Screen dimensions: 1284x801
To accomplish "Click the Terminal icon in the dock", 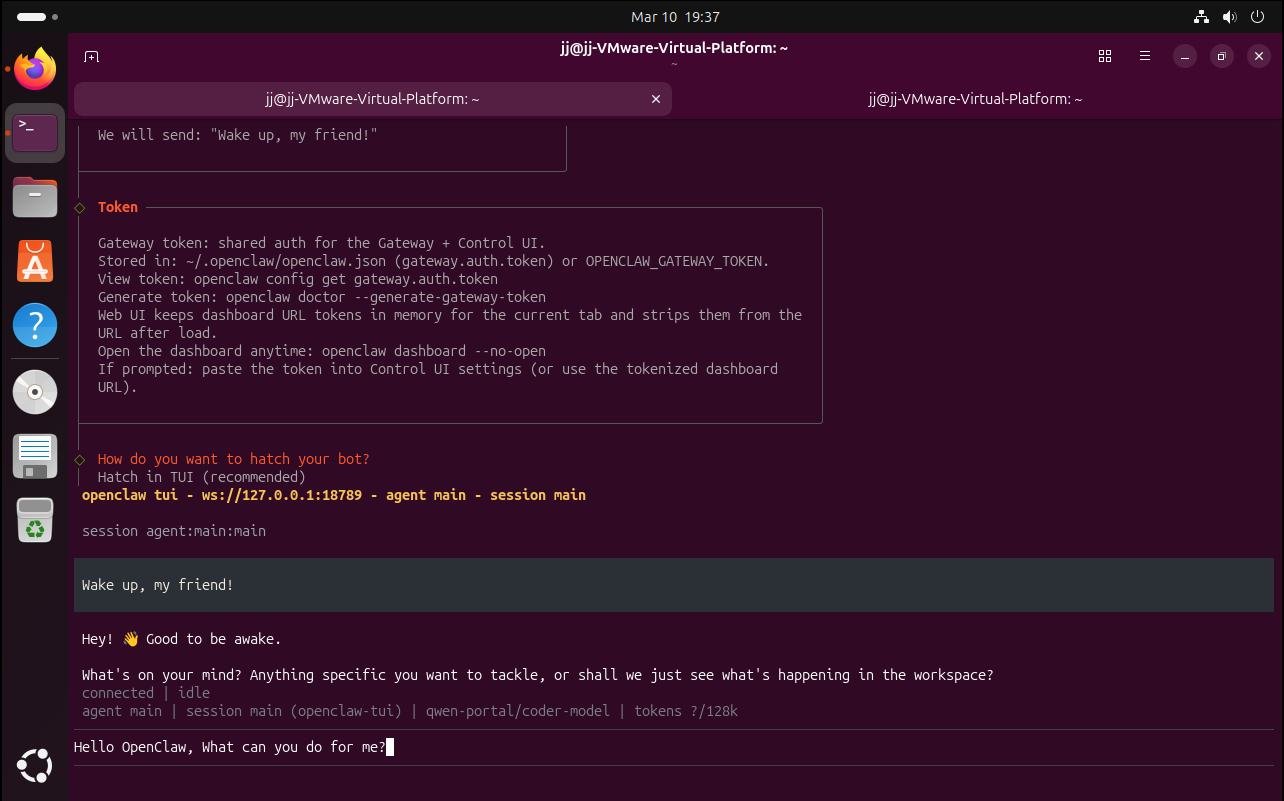I will [35, 132].
